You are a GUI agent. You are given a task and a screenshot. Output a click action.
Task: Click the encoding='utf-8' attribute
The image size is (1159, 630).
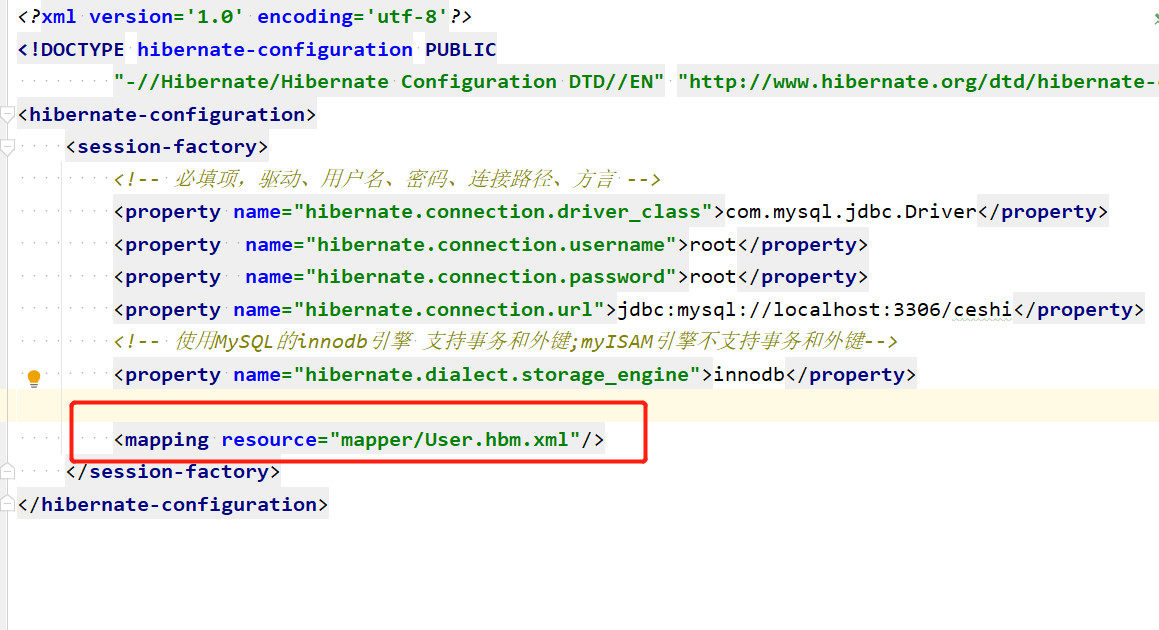(x=353, y=16)
